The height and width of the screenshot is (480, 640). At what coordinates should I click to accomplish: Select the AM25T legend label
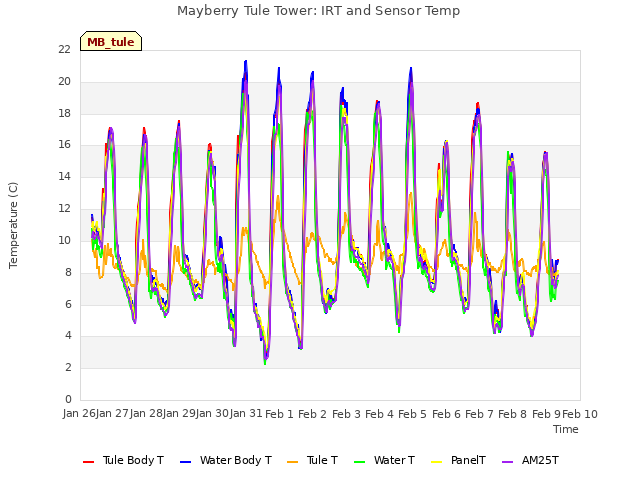[540, 460]
